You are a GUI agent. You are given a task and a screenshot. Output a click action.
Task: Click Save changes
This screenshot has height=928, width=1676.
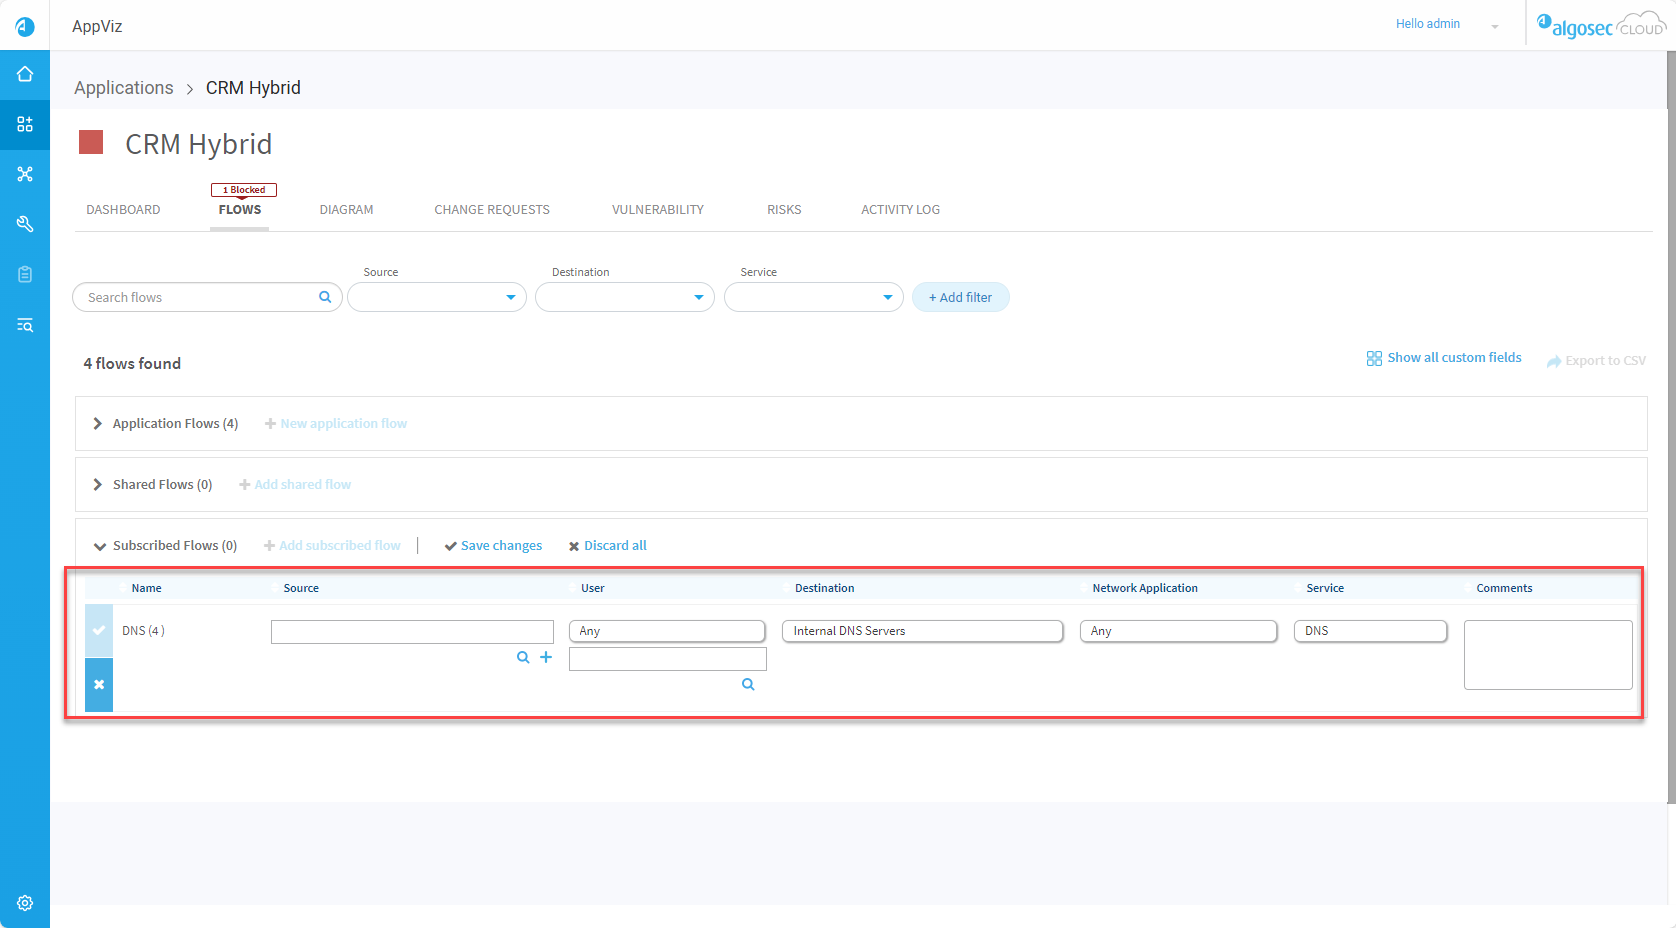point(494,546)
